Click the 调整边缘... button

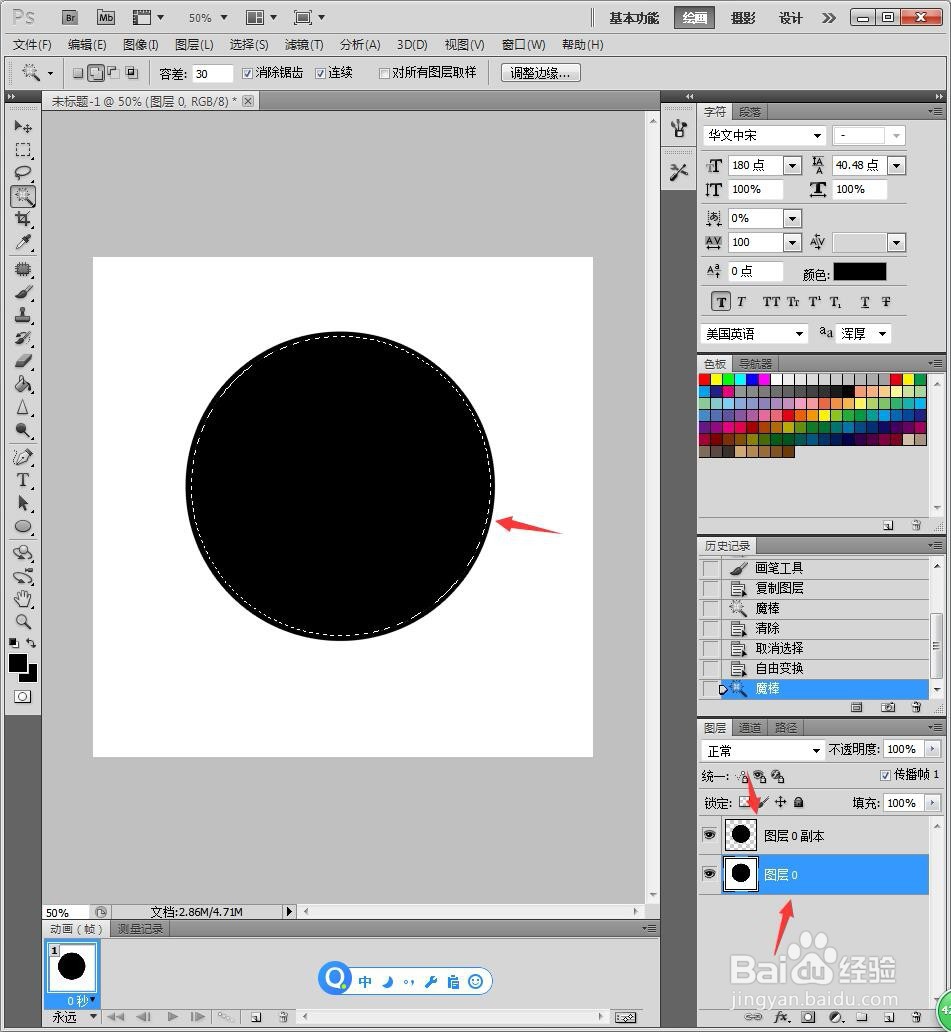point(540,73)
